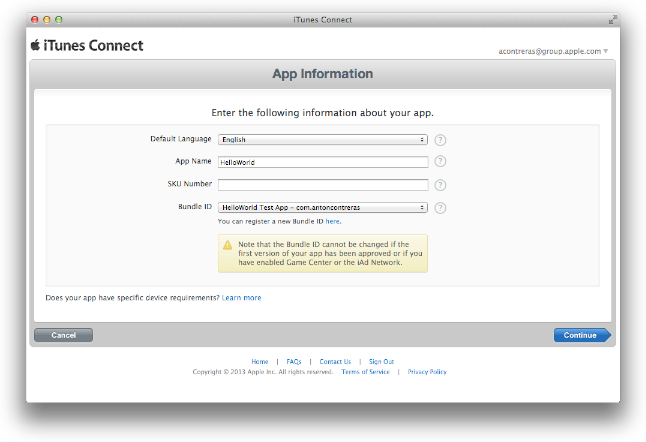This screenshot has height=442, width=646.
Task: Click the help icon beside Bundle ID
Action: (440, 208)
